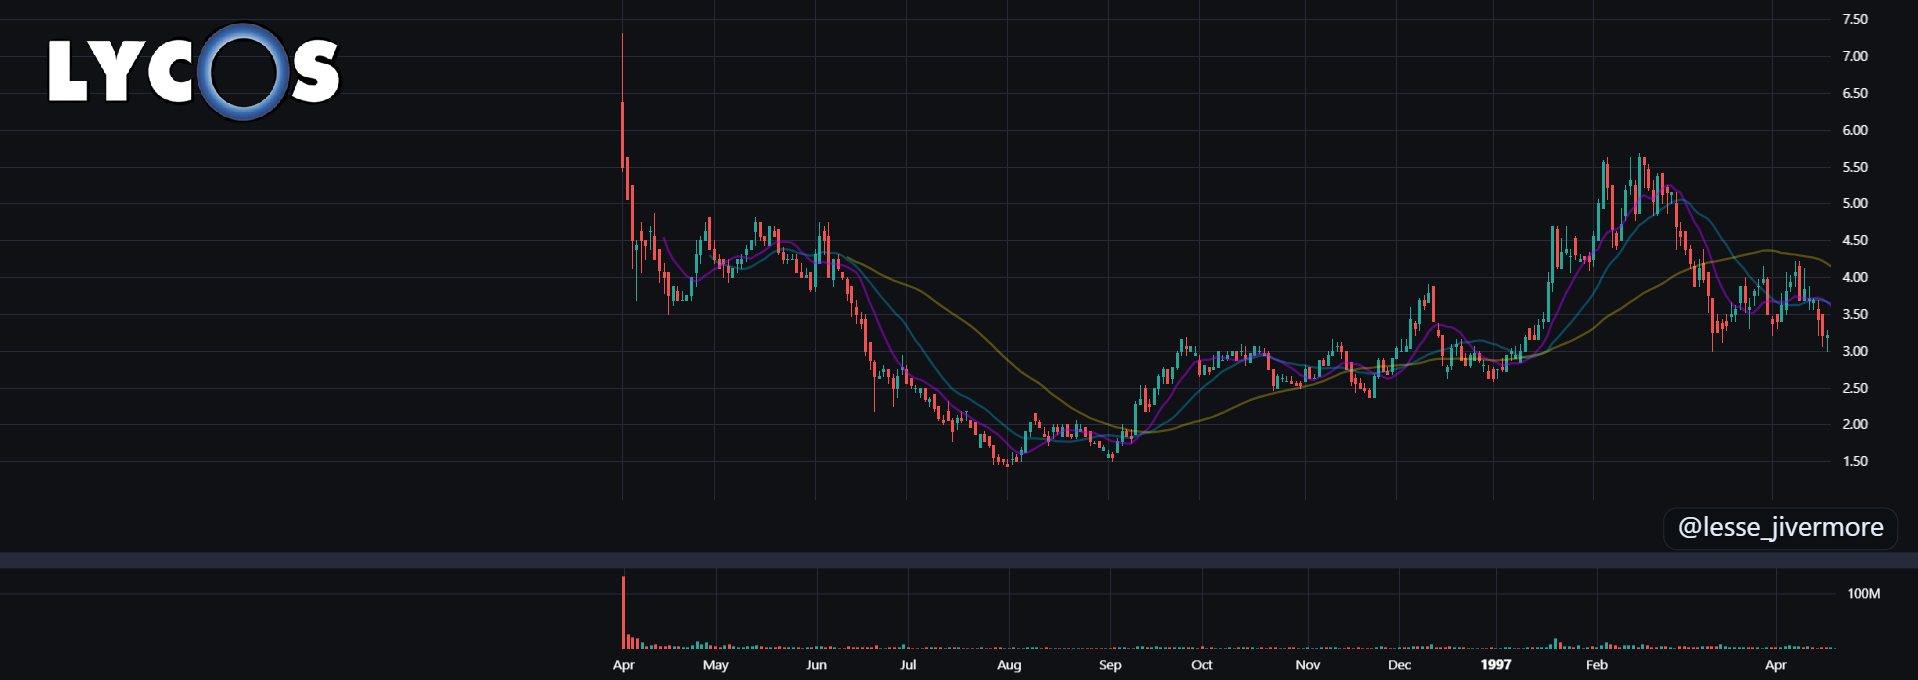
Task: Click the Nov date label
Action: (1308, 665)
